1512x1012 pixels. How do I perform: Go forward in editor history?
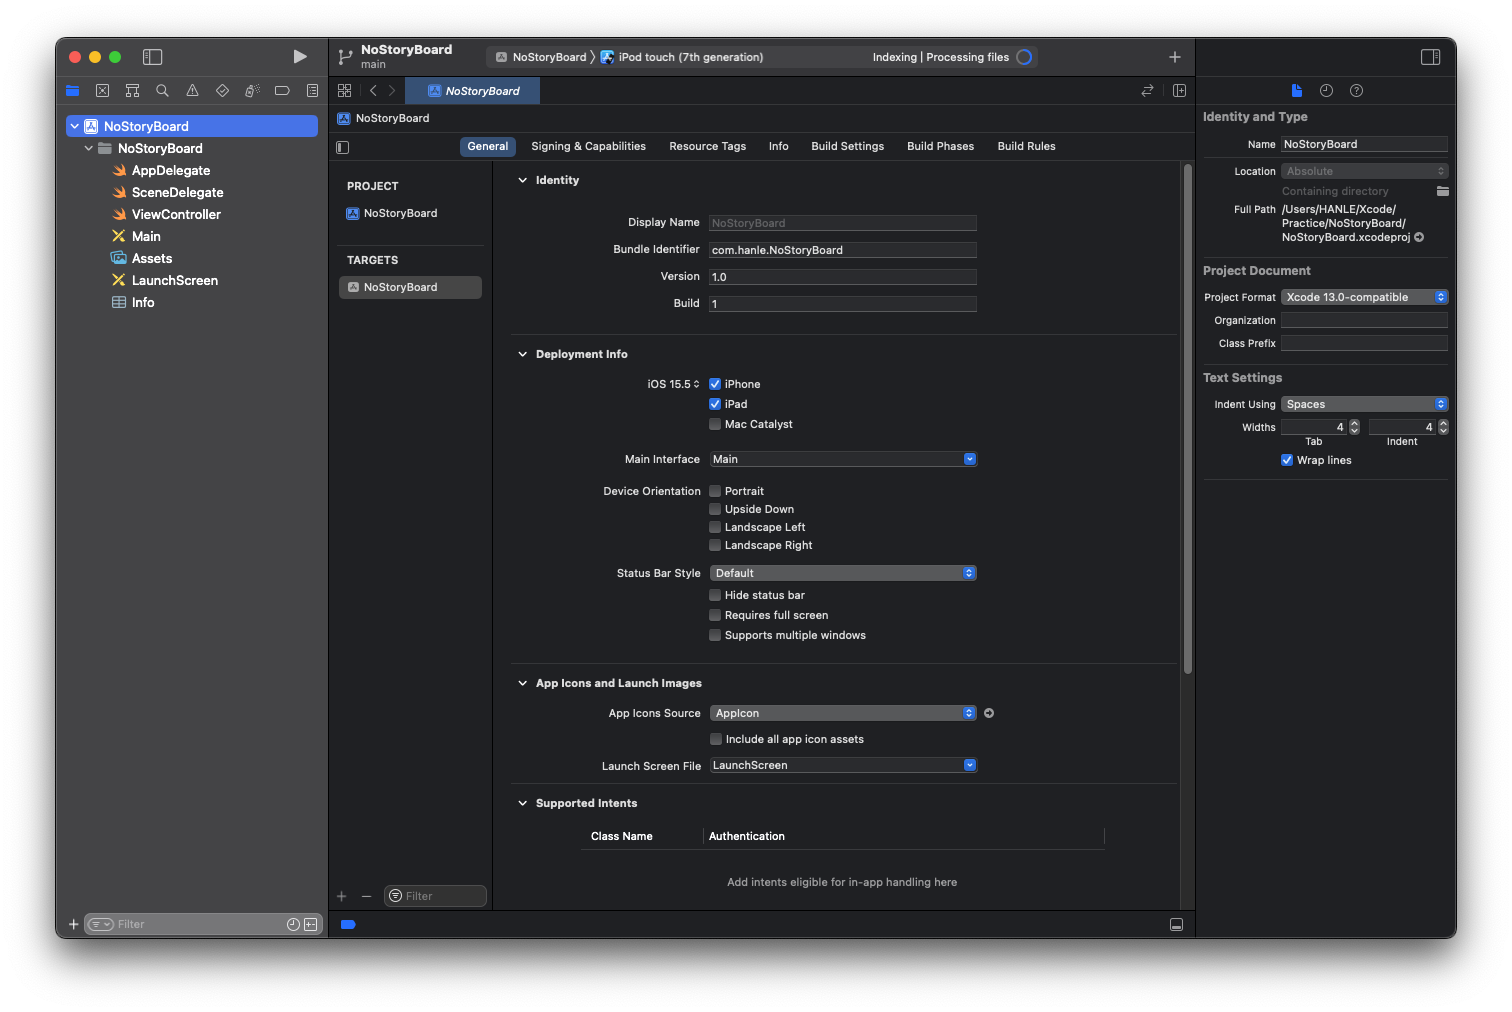(x=392, y=91)
